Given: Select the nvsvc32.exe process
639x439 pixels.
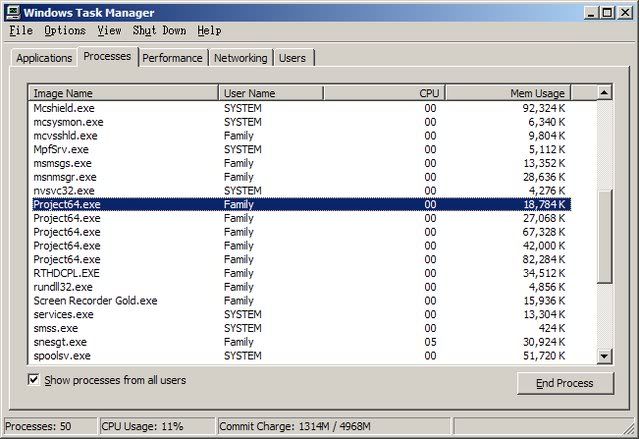Looking at the screenshot, I should pyautogui.click(x=302, y=191).
